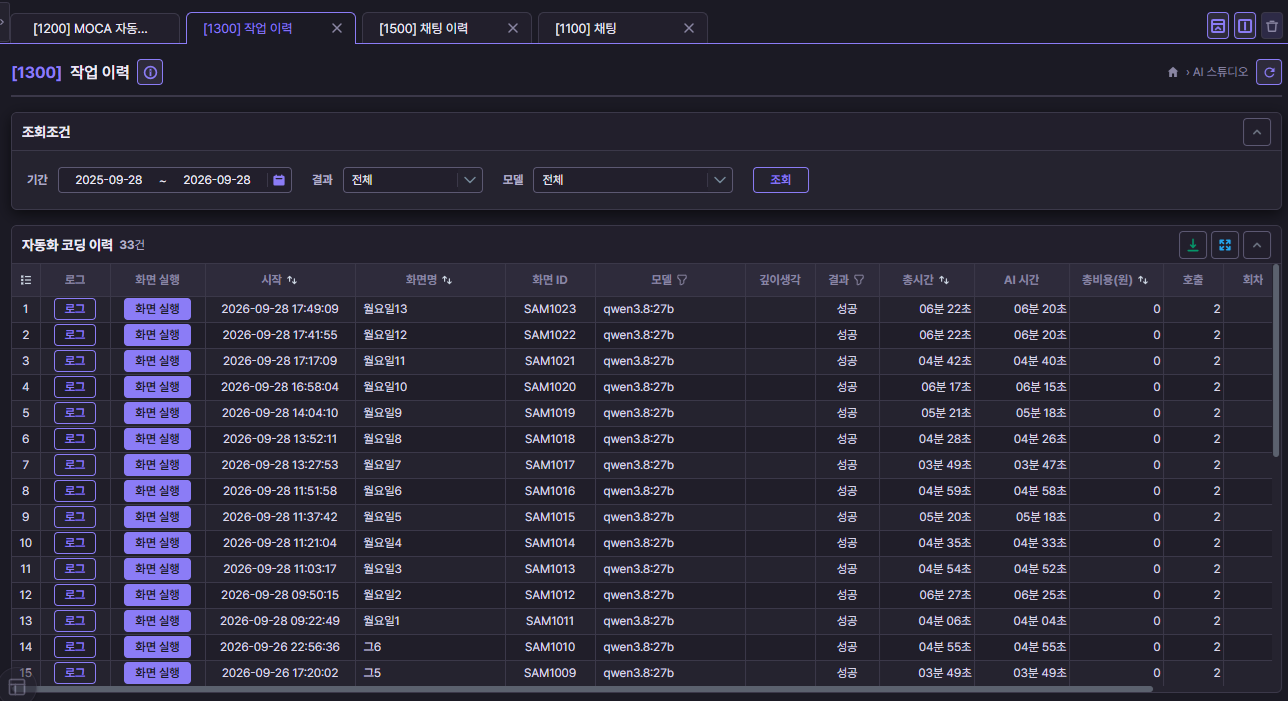Open 로그 for the SAM1011 row
The width and height of the screenshot is (1288, 701).
click(75, 621)
